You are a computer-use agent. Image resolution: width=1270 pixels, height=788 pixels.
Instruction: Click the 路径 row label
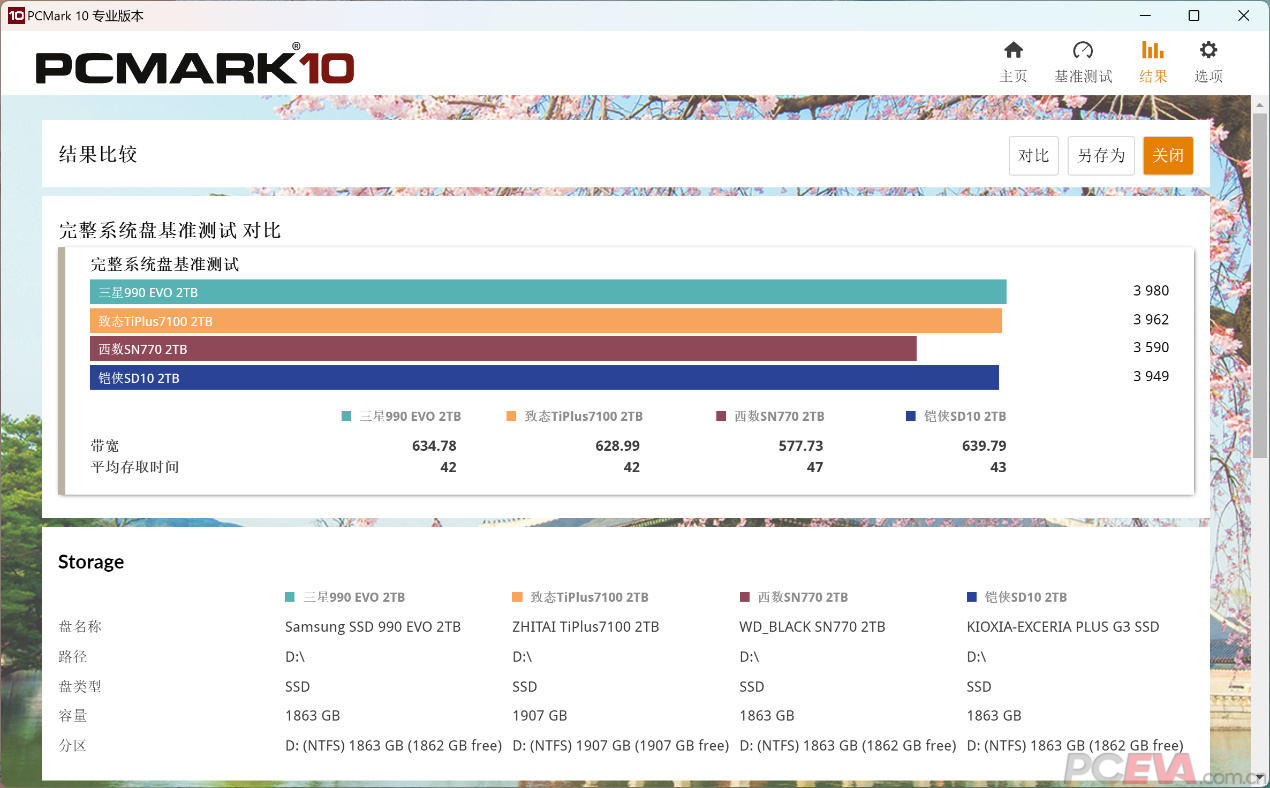(x=73, y=657)
